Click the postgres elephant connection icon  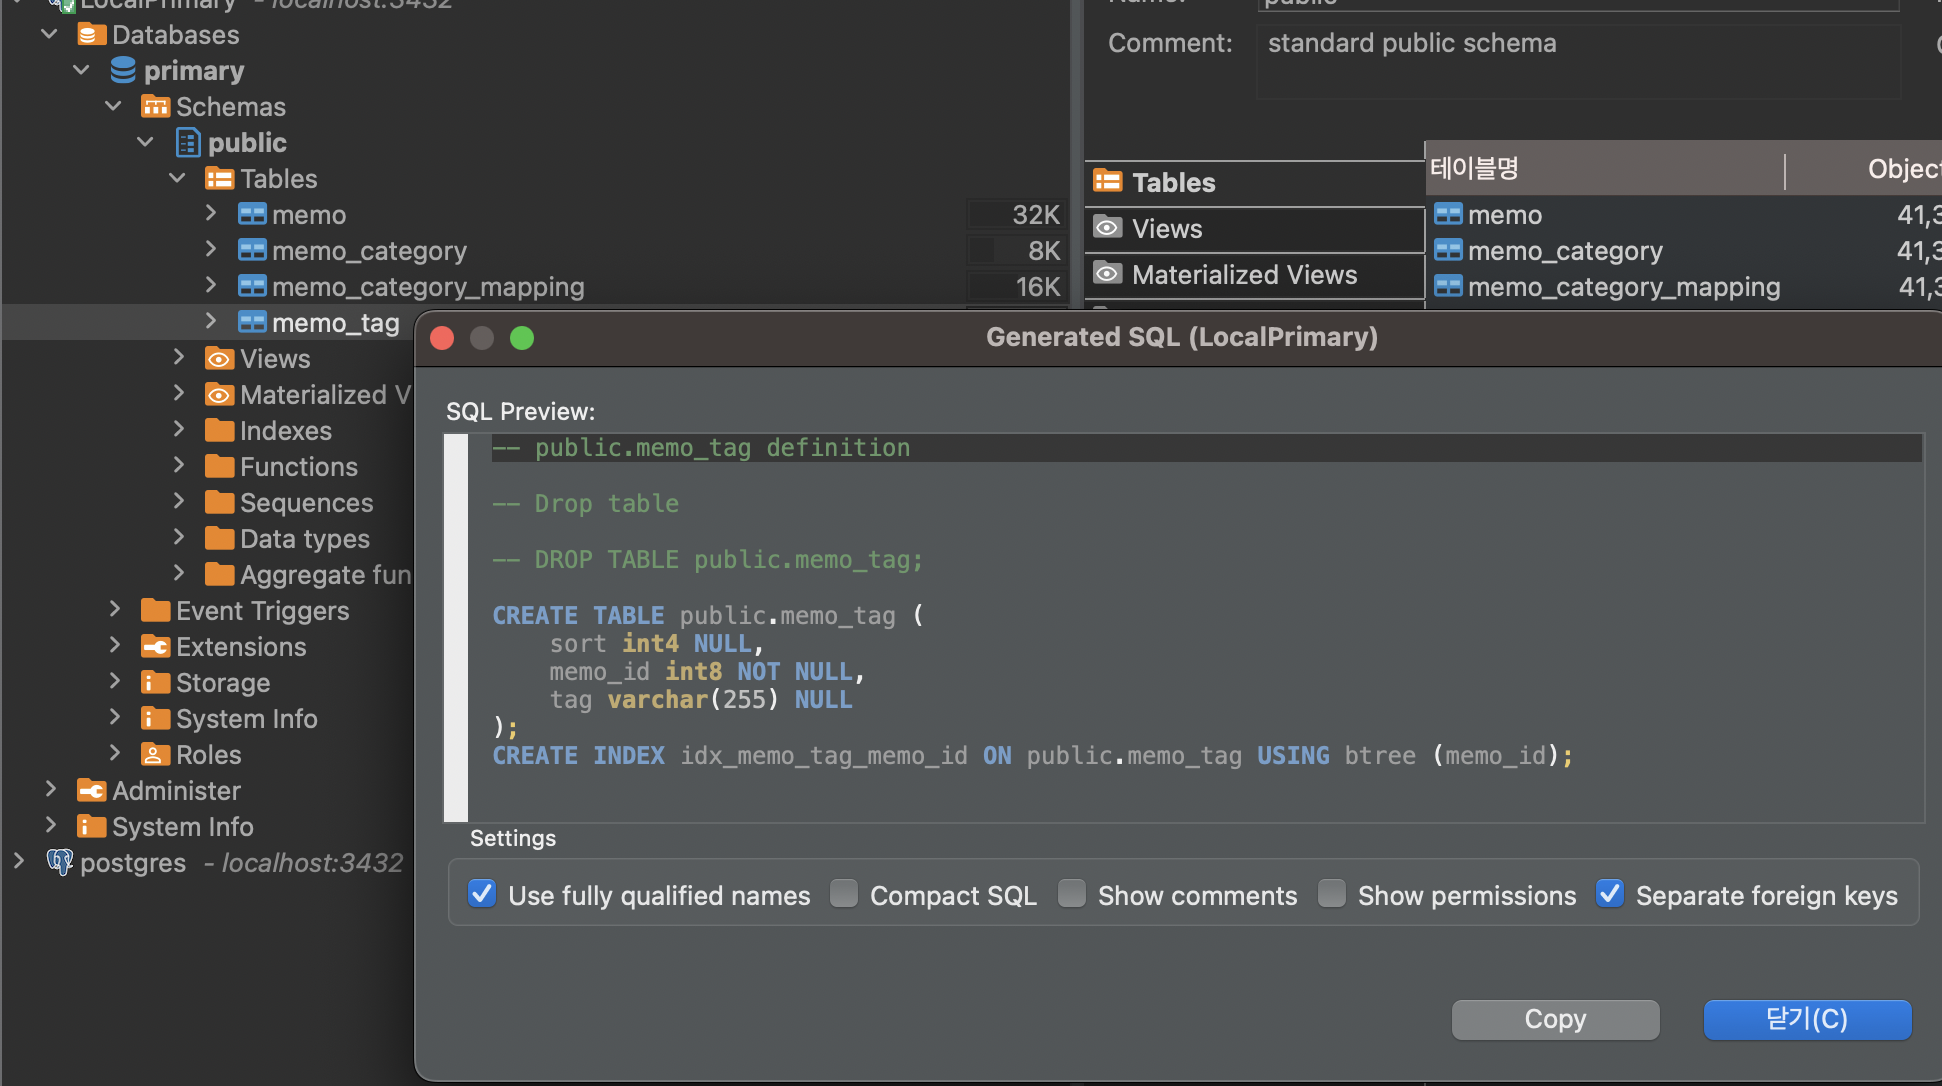[x=60, y=862]
